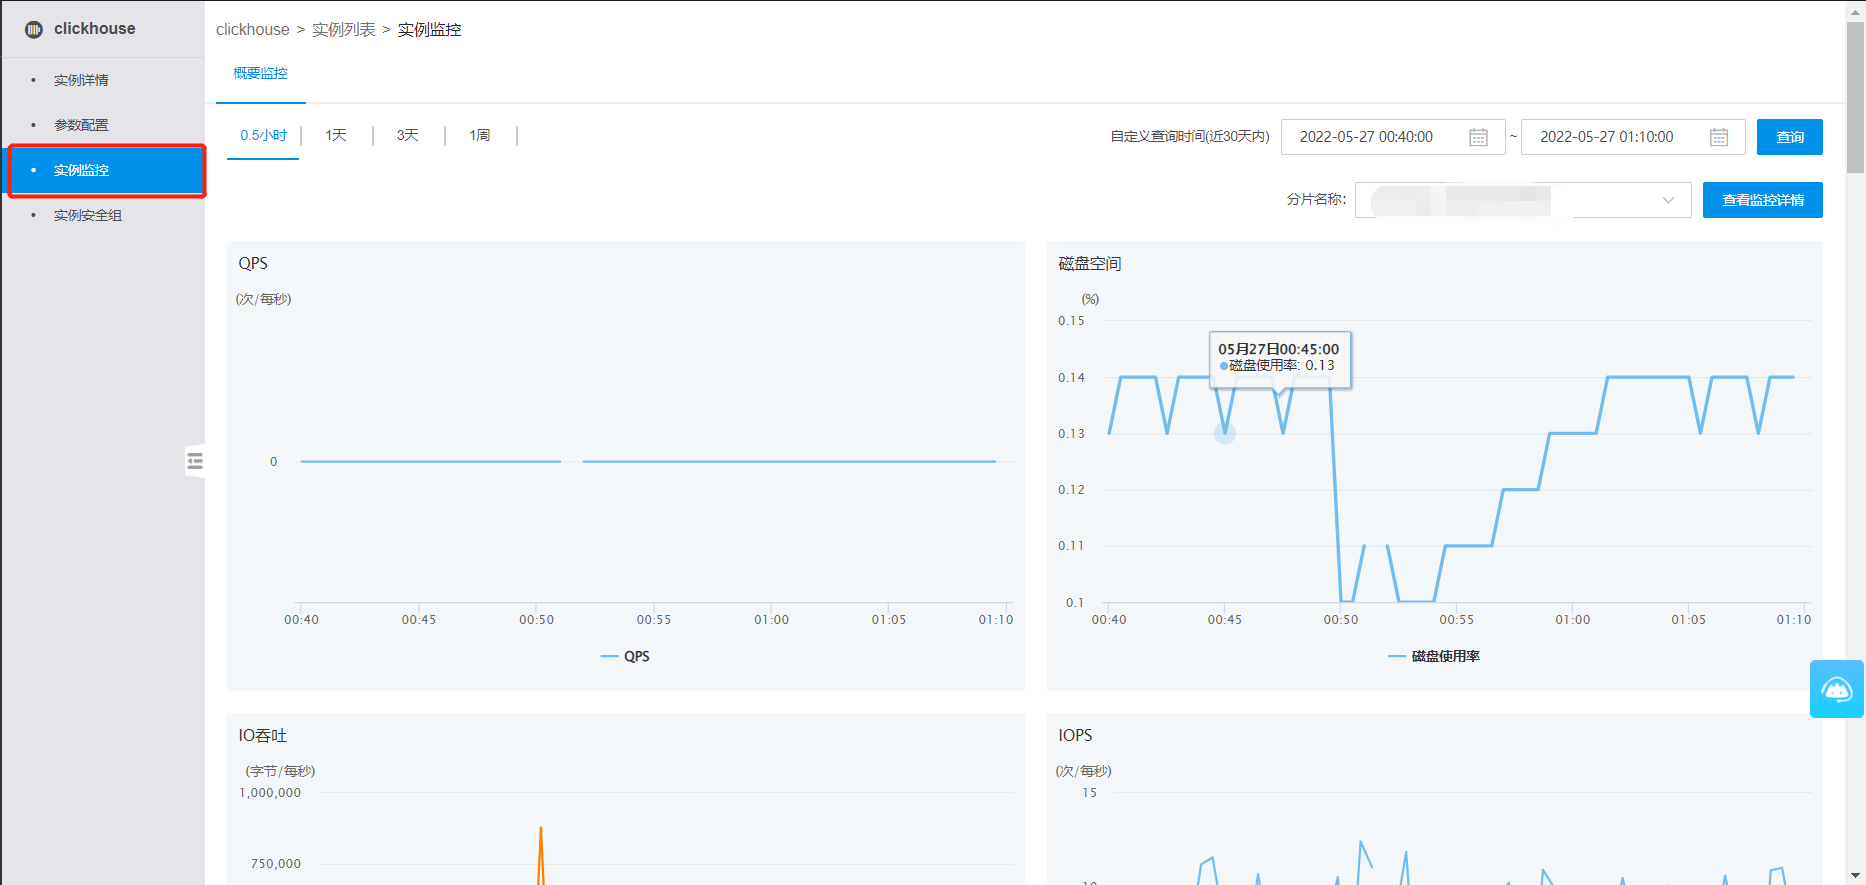Viewport: 1866px width, 885px height.
Task: Click the clickhouse logo icon
Action: coord(34,29)
